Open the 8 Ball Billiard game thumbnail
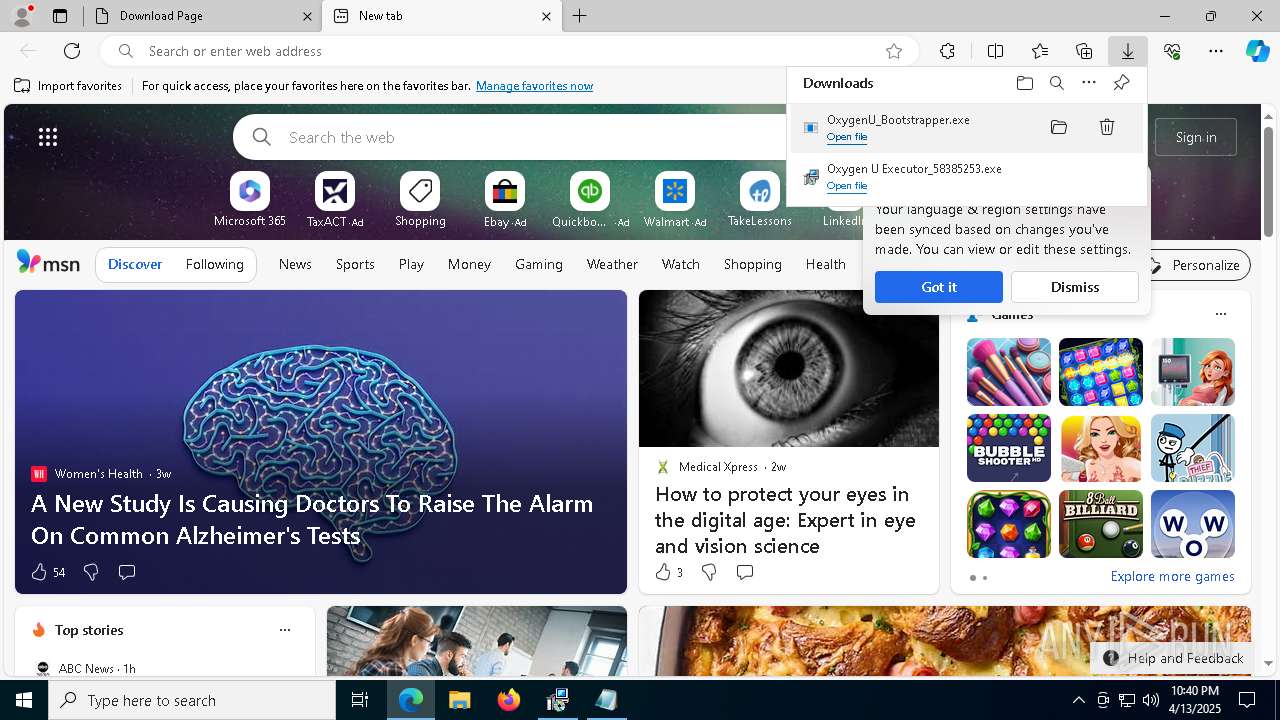Screen dimensions: 1280x720 [x=1101, y=524]
